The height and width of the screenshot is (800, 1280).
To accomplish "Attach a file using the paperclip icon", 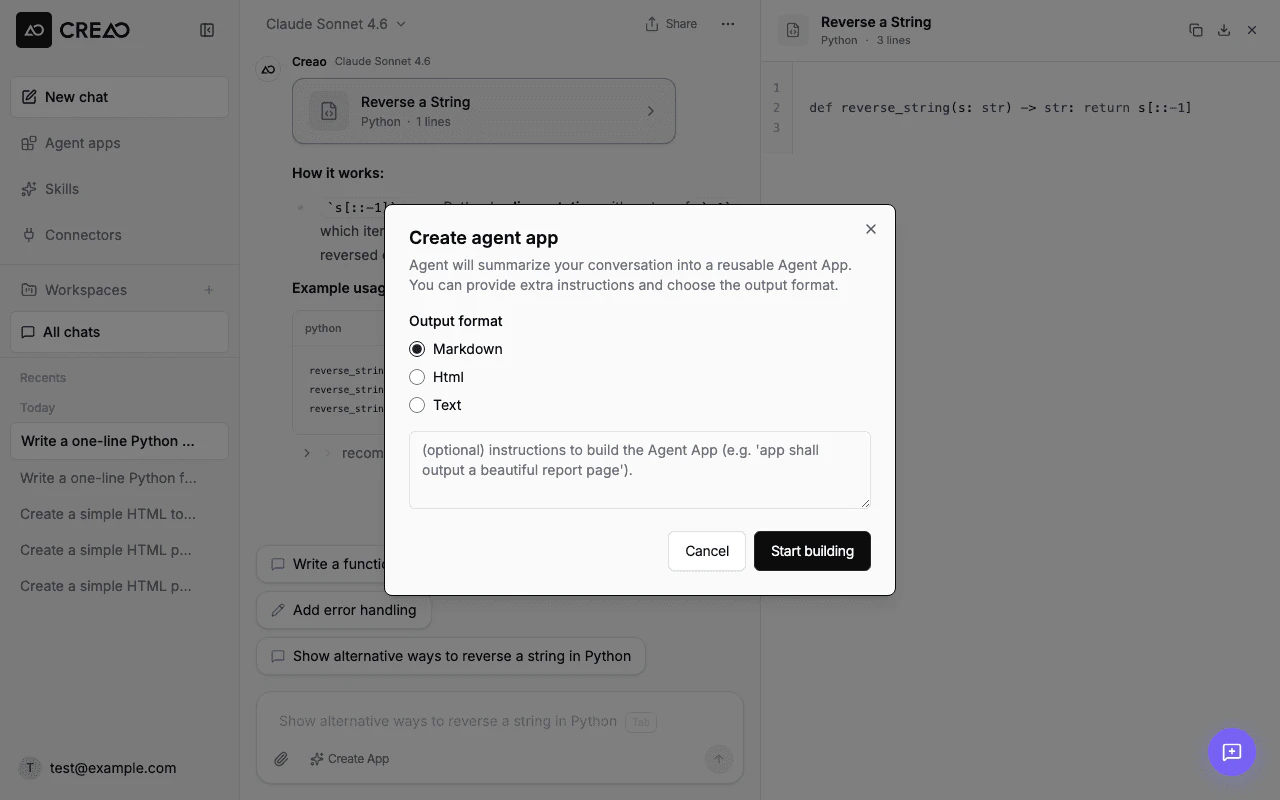I will 281,758.
